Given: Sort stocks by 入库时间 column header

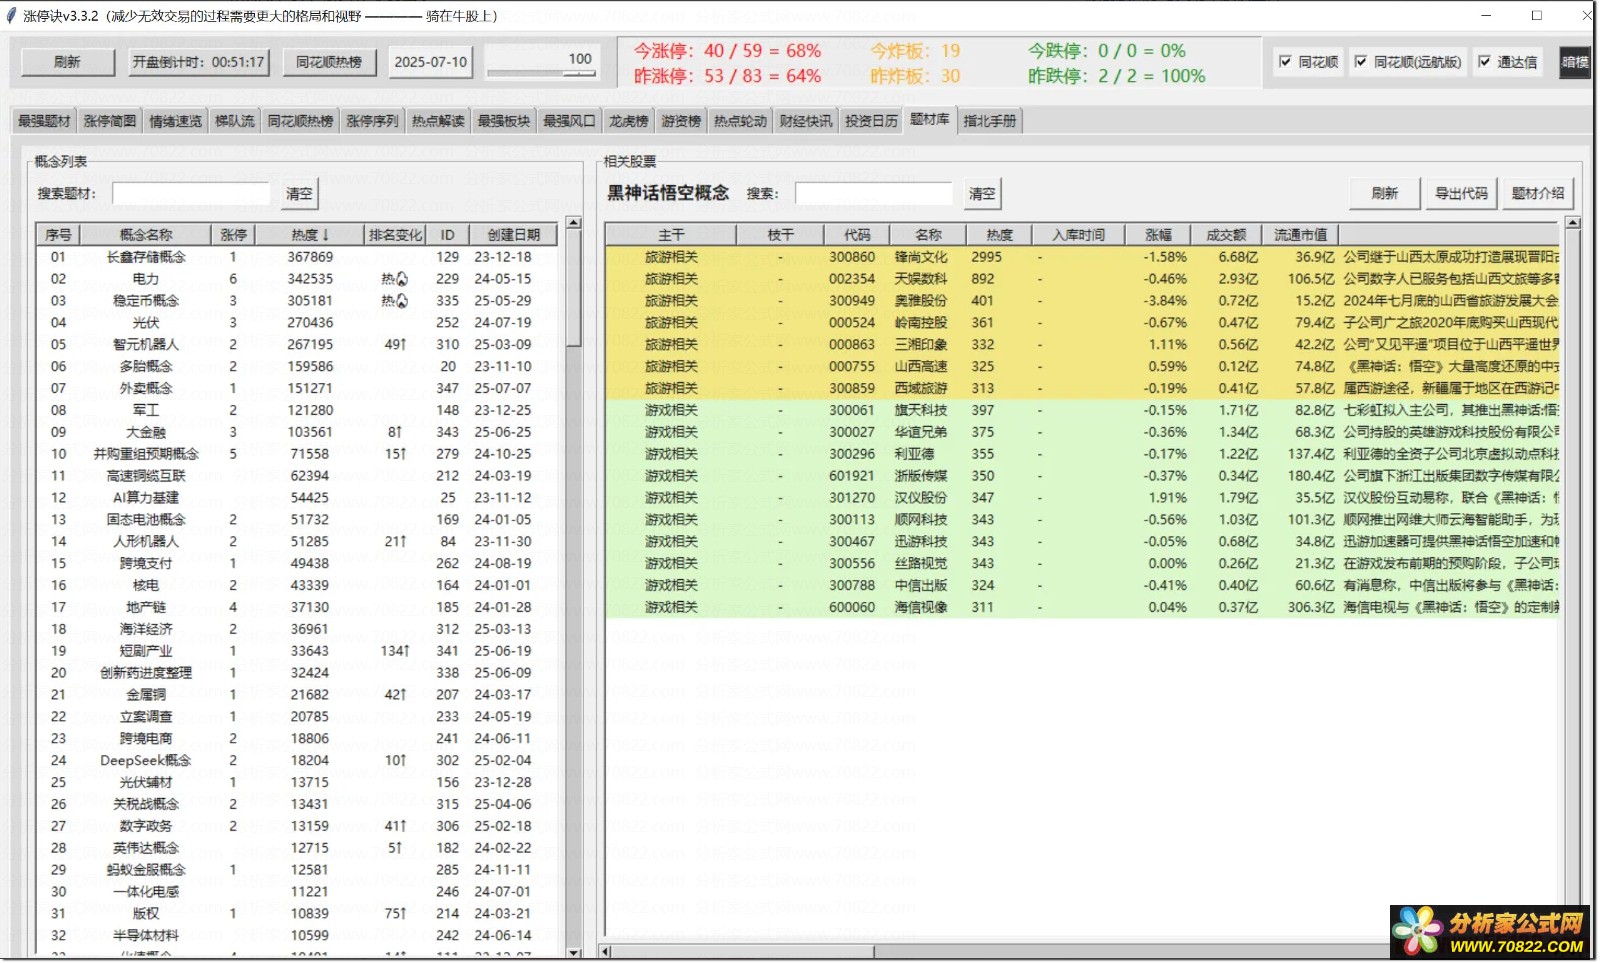Looking at the screenshot, I should [x=1079, y=235].
